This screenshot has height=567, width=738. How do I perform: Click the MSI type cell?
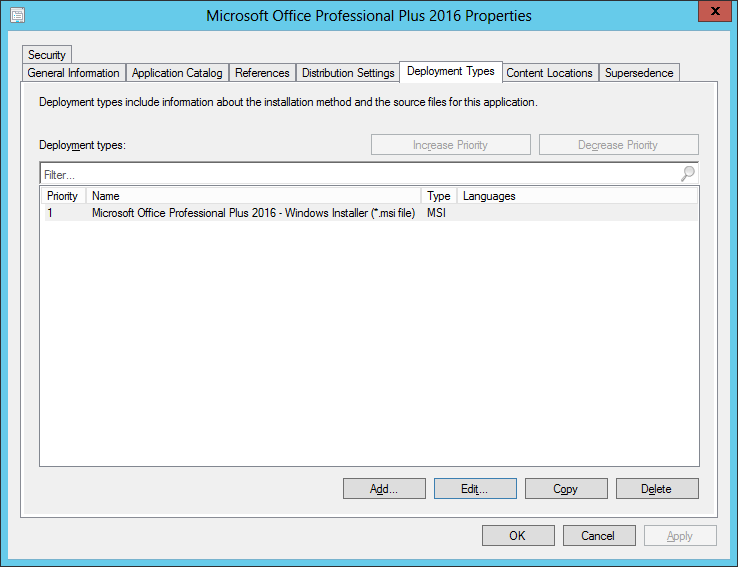pyautogui.click(x=436, y=213)
